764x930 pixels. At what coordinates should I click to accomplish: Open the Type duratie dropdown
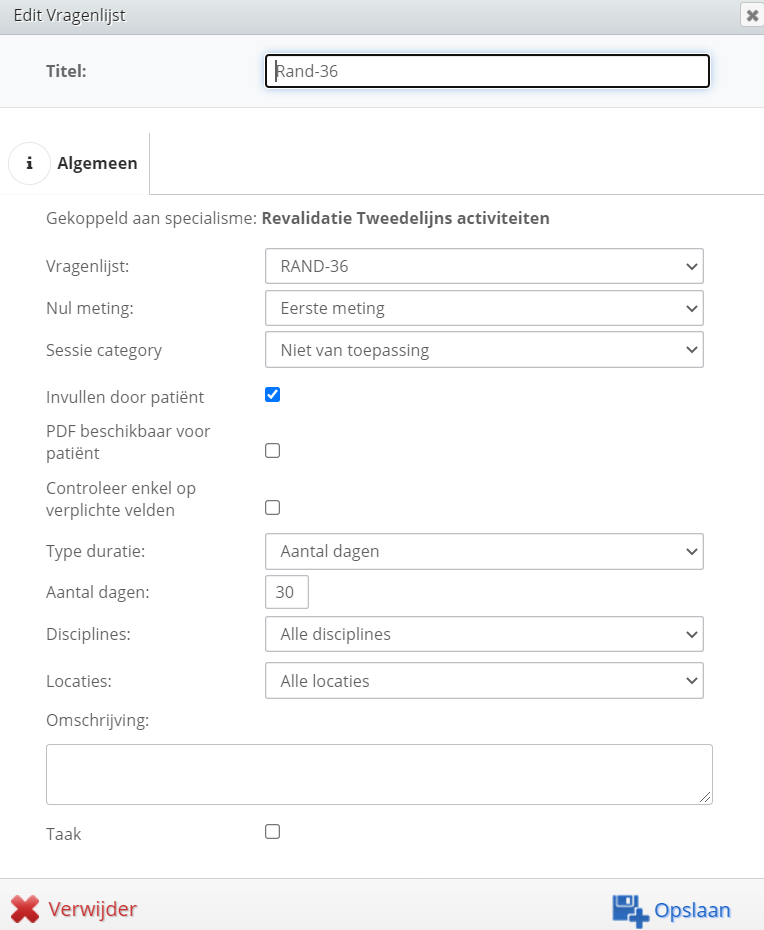click(484, 552)
